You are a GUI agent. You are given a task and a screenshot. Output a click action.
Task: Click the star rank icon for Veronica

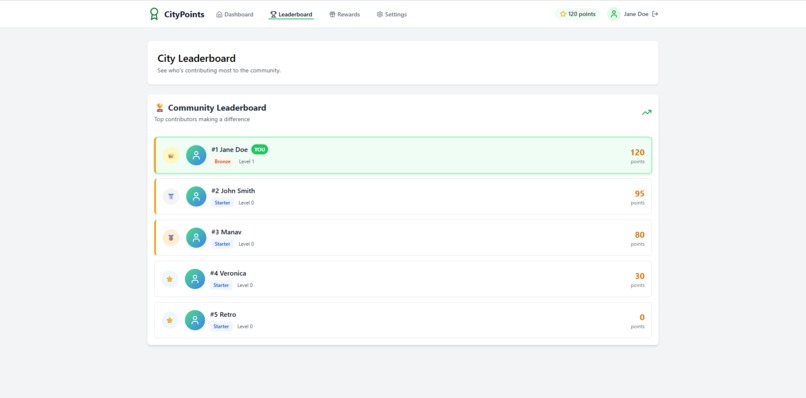pyautogui.click(x=170, y=279)
